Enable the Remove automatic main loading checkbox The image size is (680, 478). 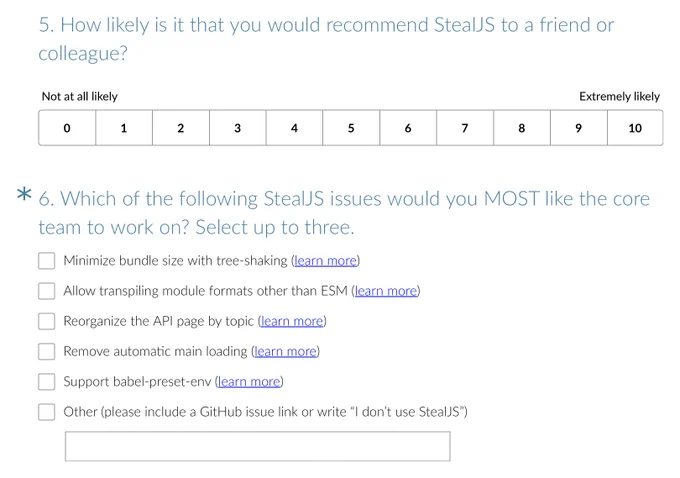click(x=46, y=351)
